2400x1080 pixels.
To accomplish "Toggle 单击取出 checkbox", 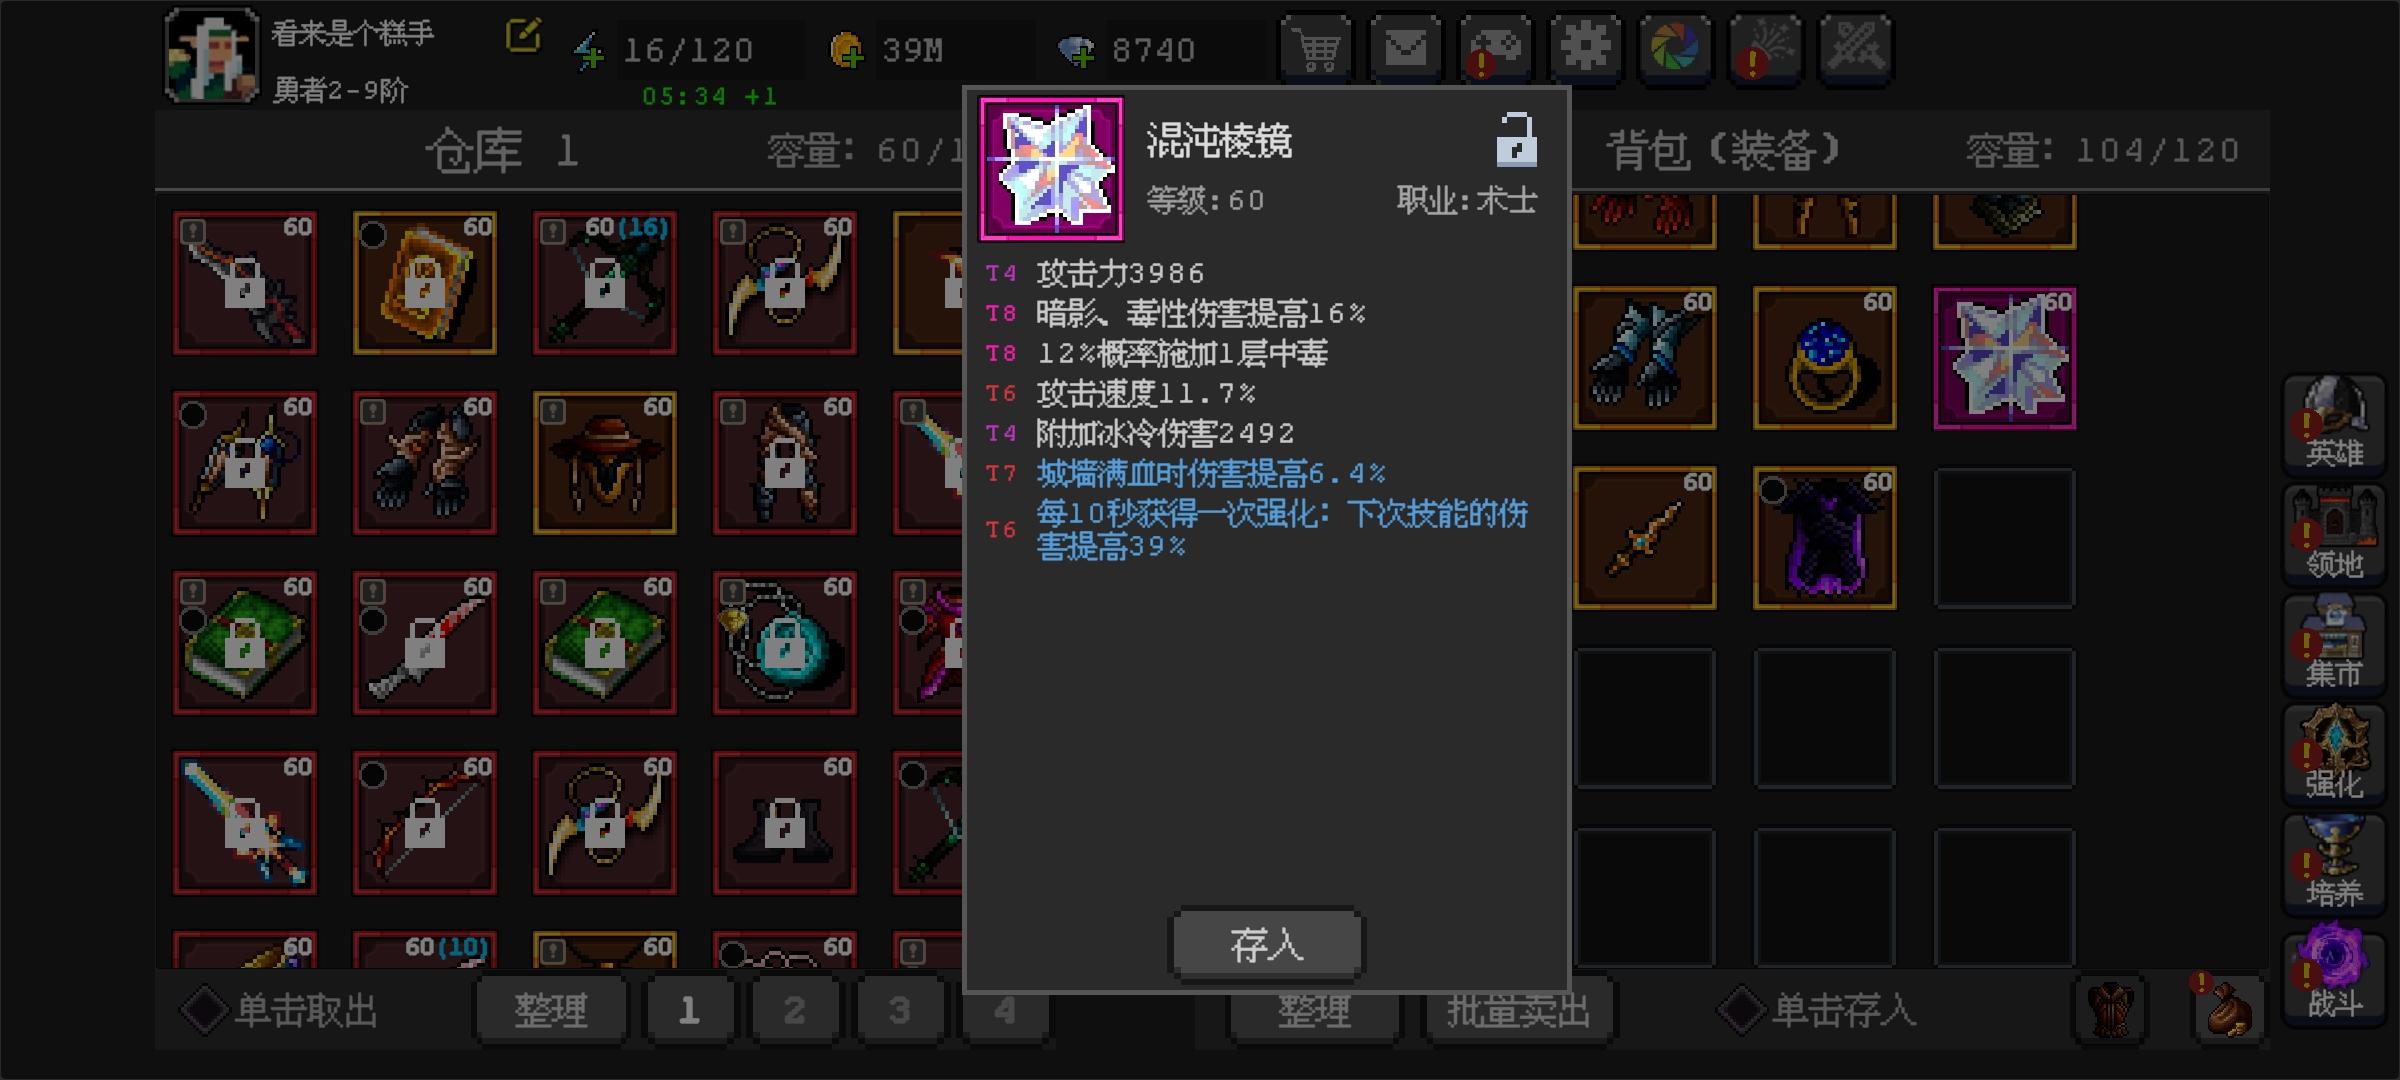I will coord(204,1010).
